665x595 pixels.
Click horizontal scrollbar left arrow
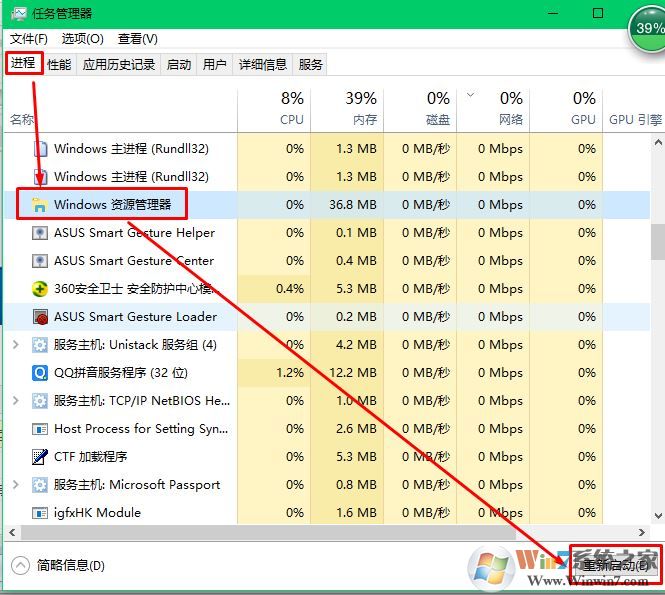click(x=12, y=532)
